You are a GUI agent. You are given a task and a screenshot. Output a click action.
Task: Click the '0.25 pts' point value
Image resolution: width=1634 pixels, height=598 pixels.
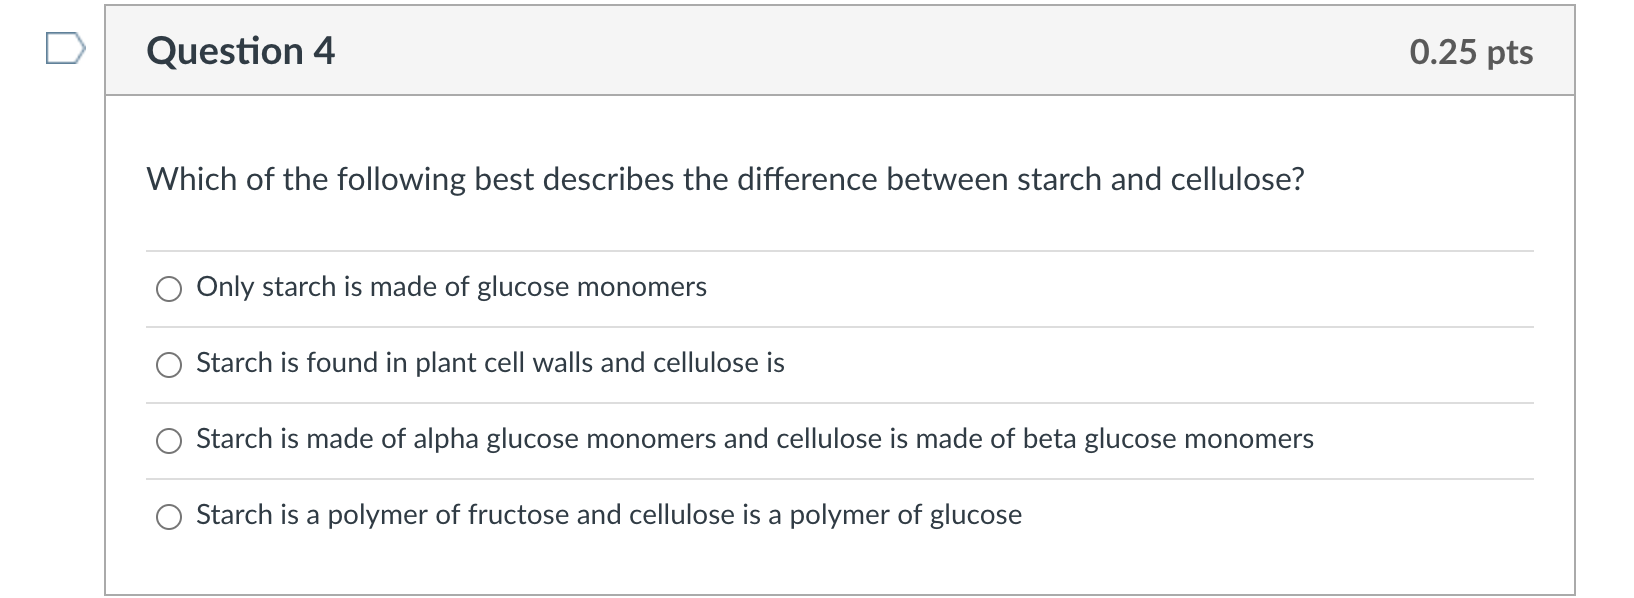tap(1470, 52)
